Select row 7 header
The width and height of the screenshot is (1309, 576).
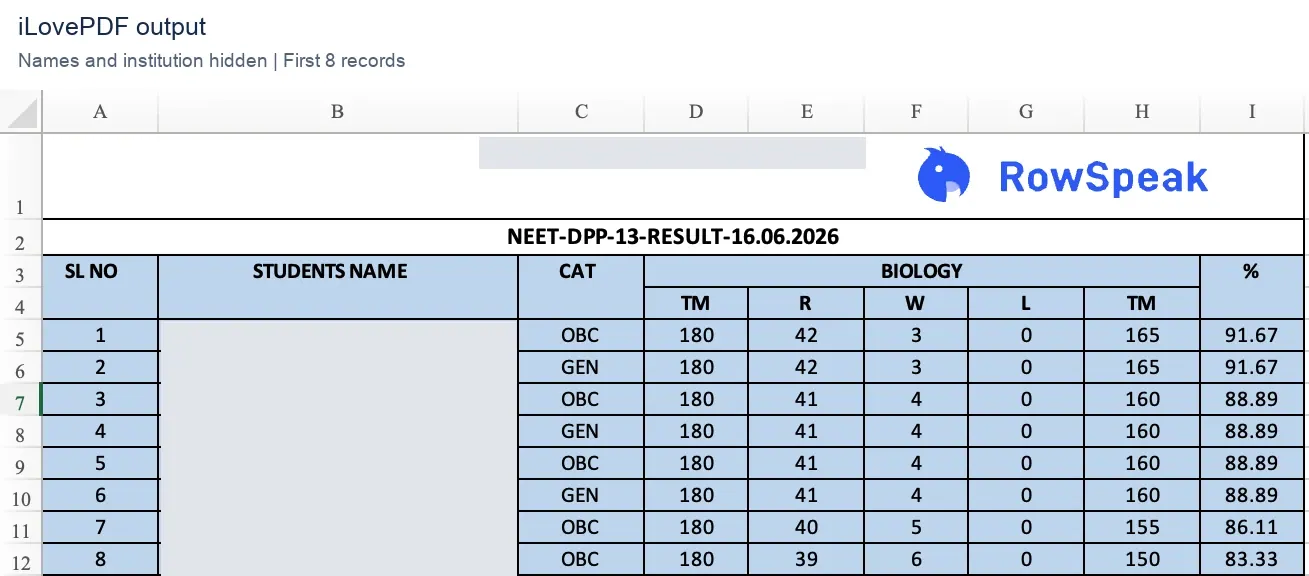click(x=21, y=400)
